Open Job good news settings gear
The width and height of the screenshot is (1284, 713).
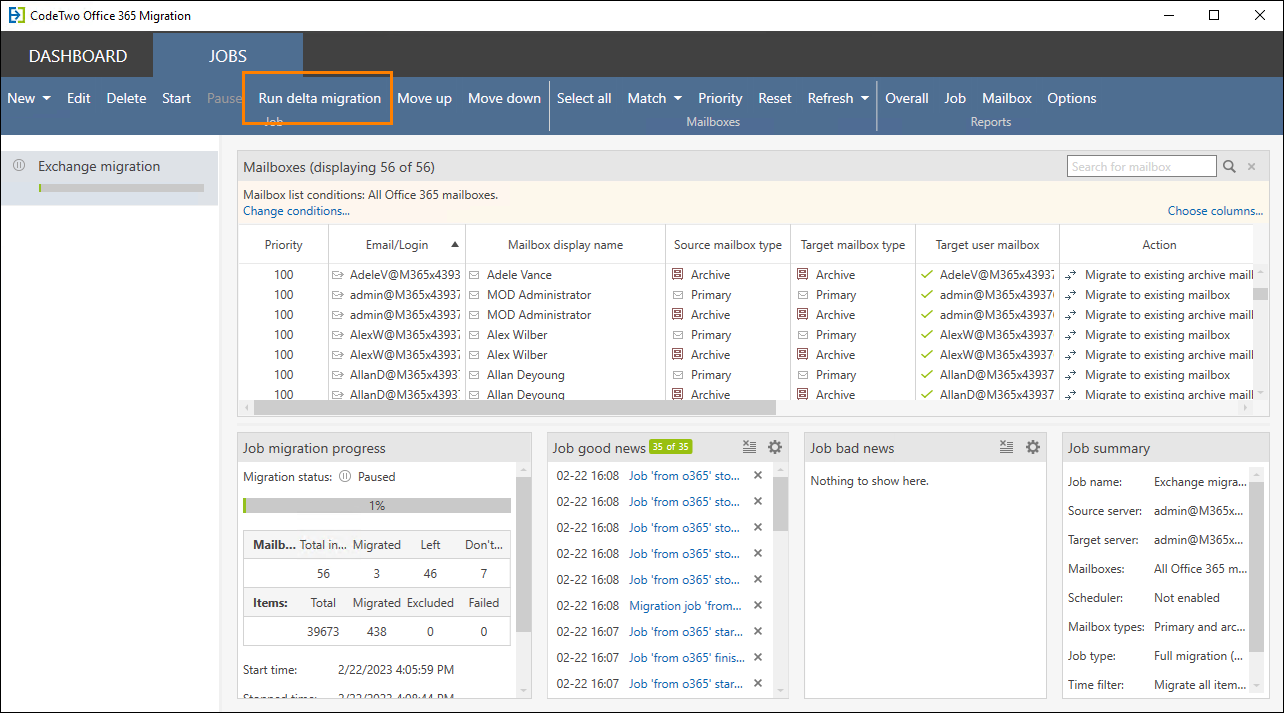tap(774, 447)
